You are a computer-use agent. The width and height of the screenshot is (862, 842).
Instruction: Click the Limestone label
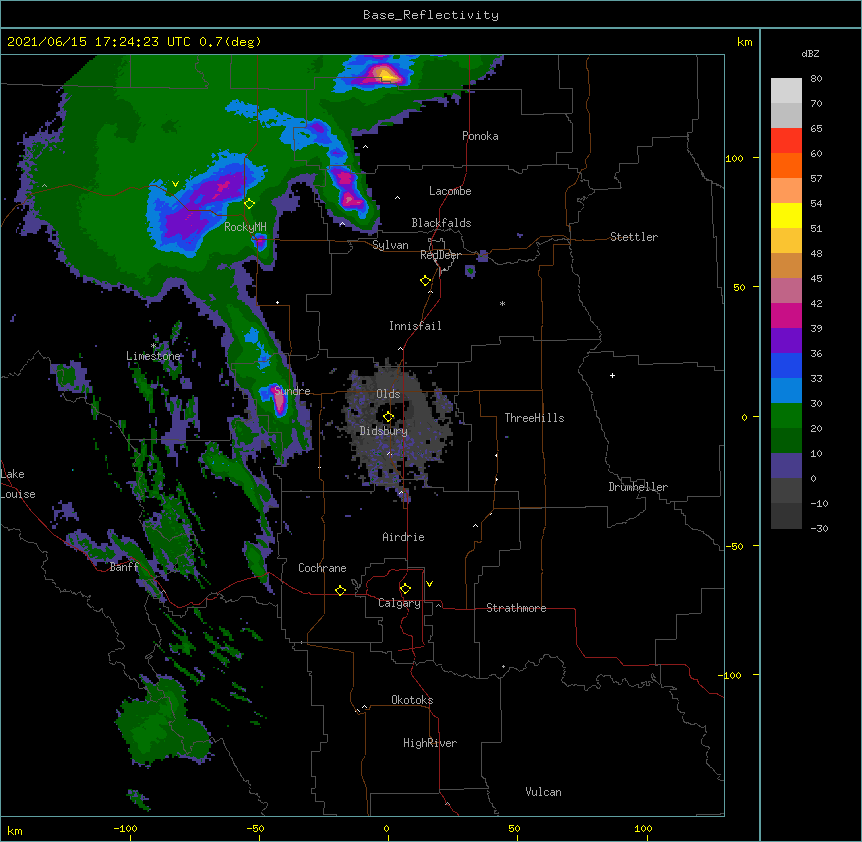coord(153,356)
